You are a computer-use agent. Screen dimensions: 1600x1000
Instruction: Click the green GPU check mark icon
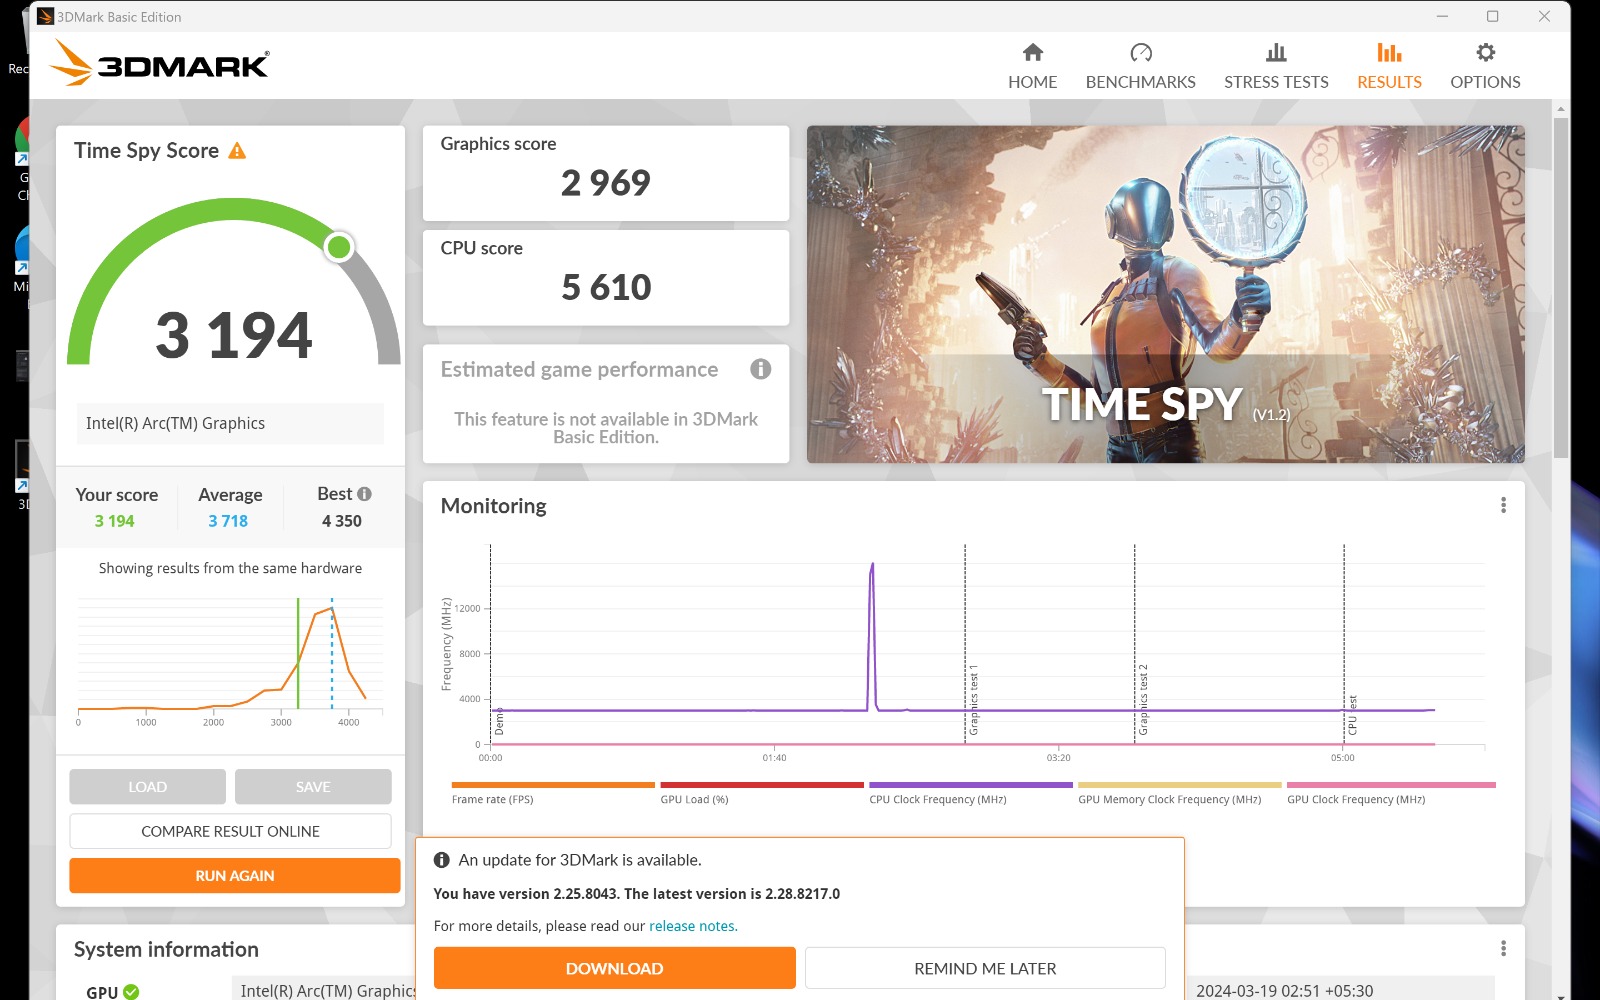[131, 992]
